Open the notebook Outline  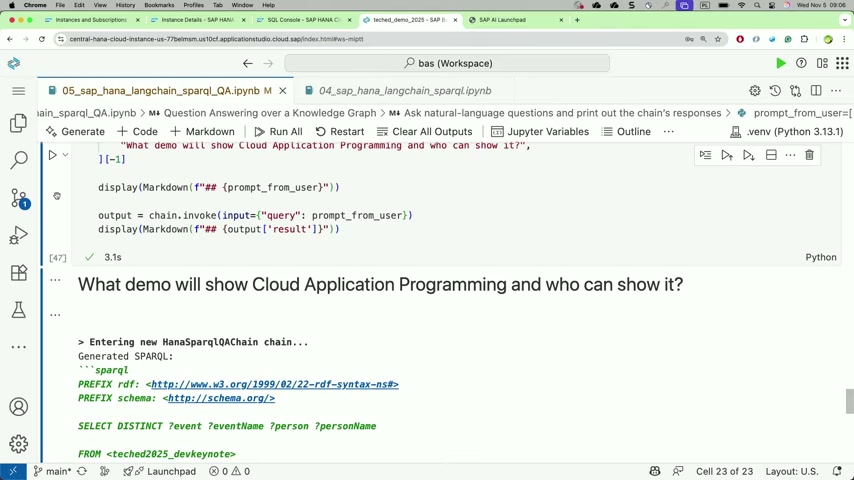[626, 131]
